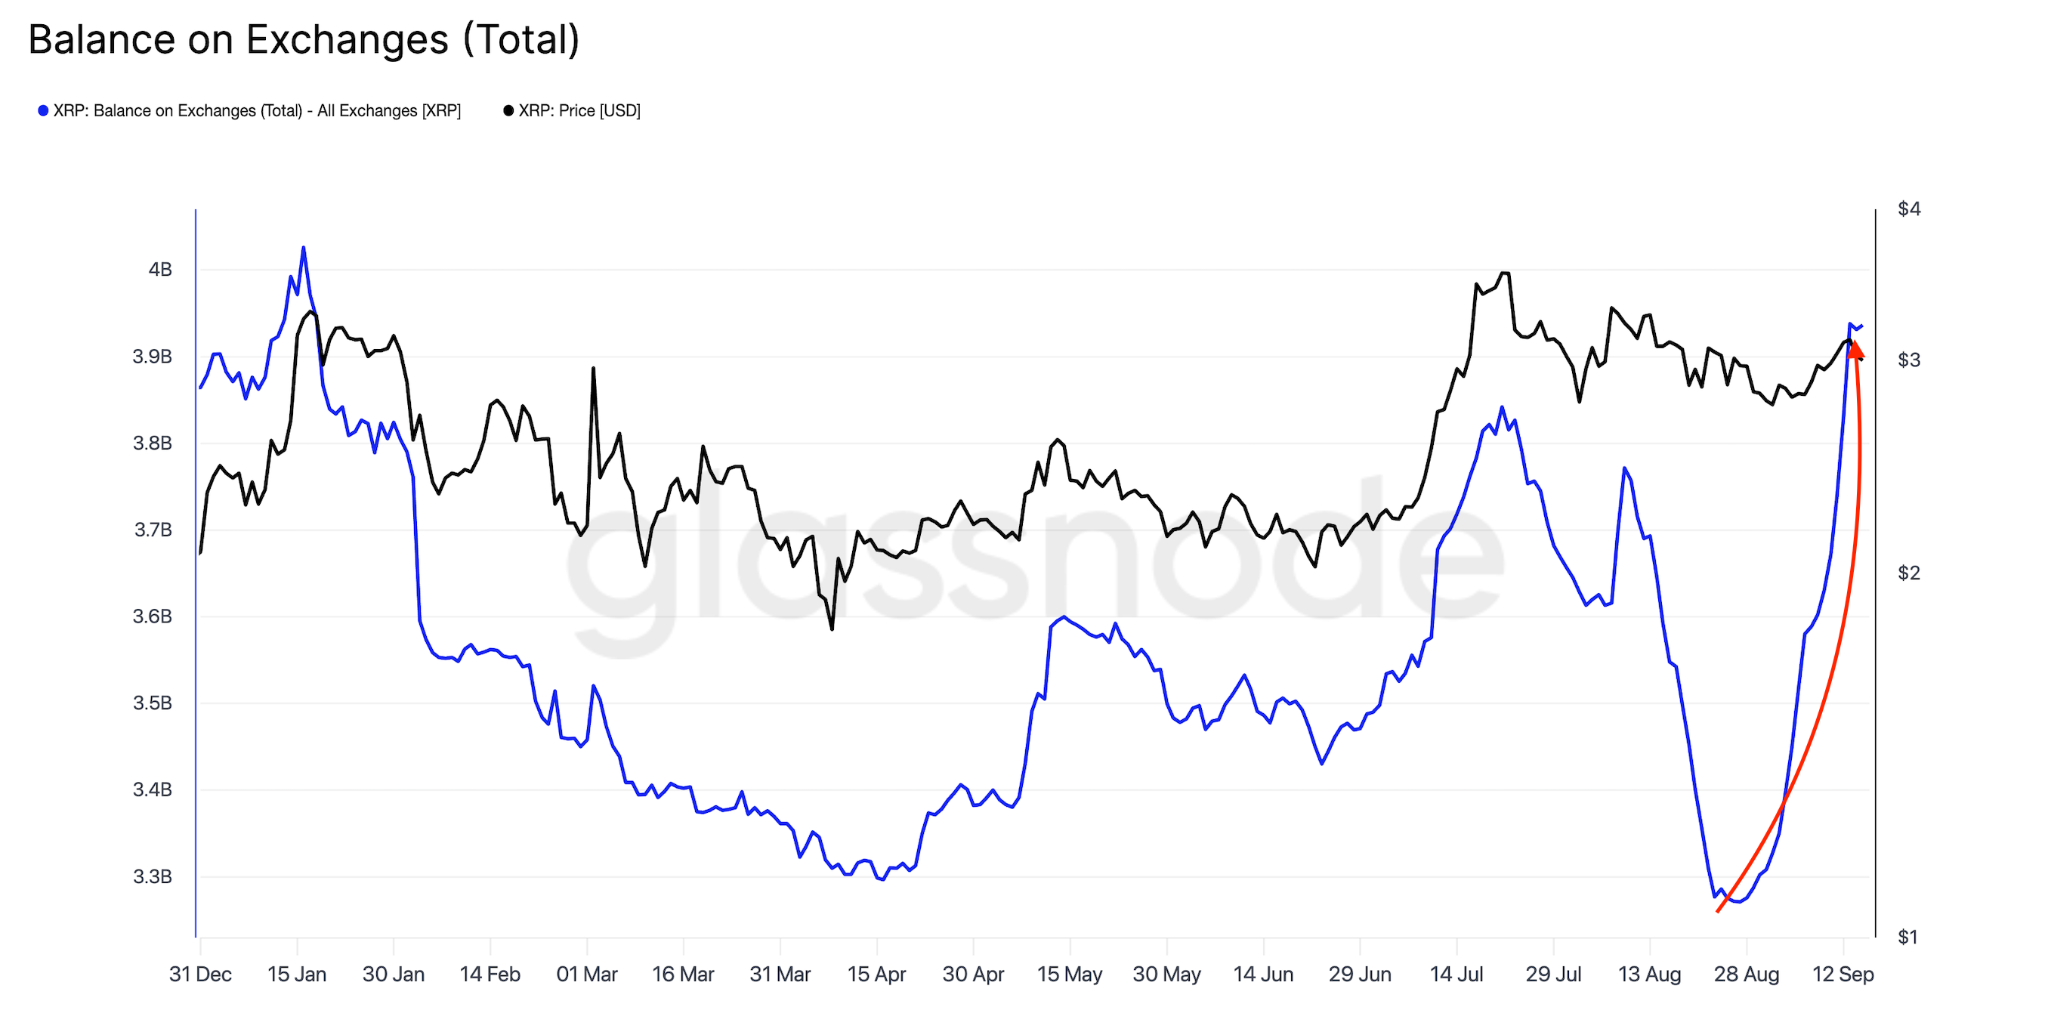Select the 3.3B label on the left axis

153,877
